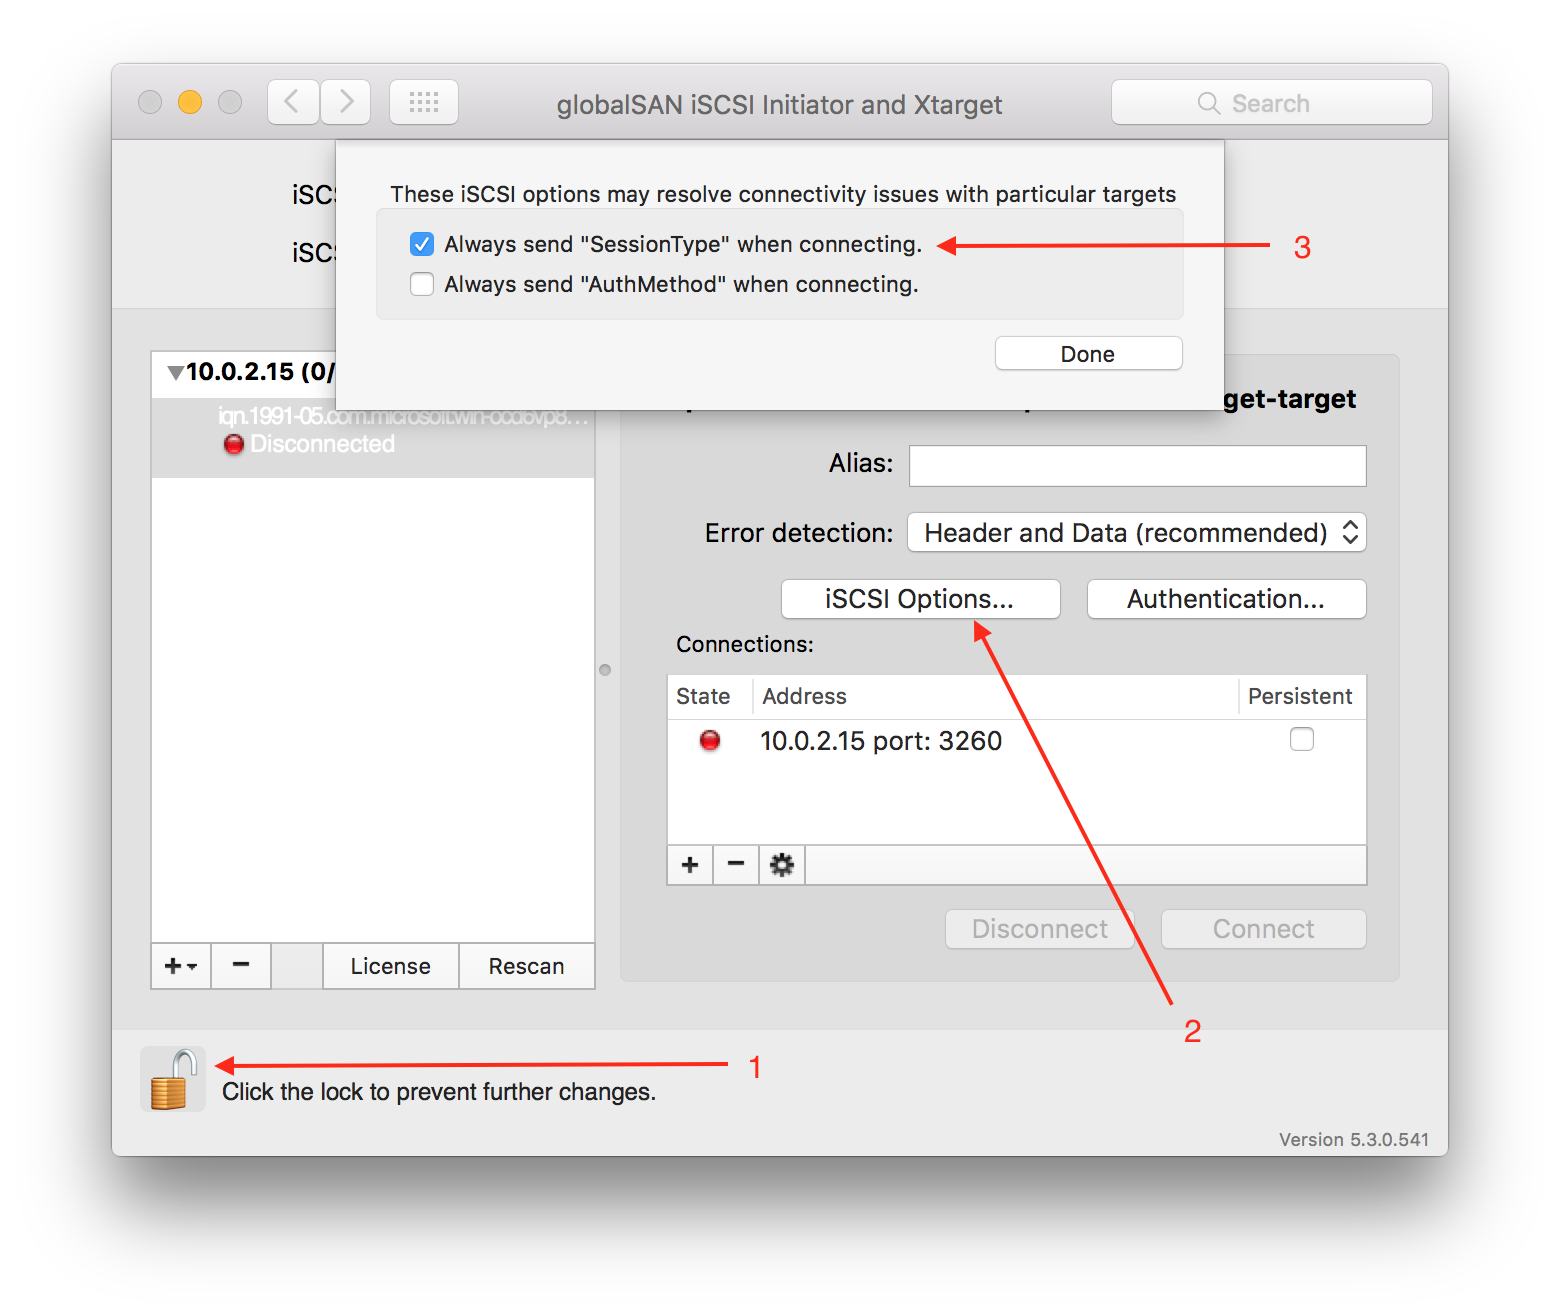Open the add target plus menu
This screenshot has width=1560, height=1316.
point(181,966)
